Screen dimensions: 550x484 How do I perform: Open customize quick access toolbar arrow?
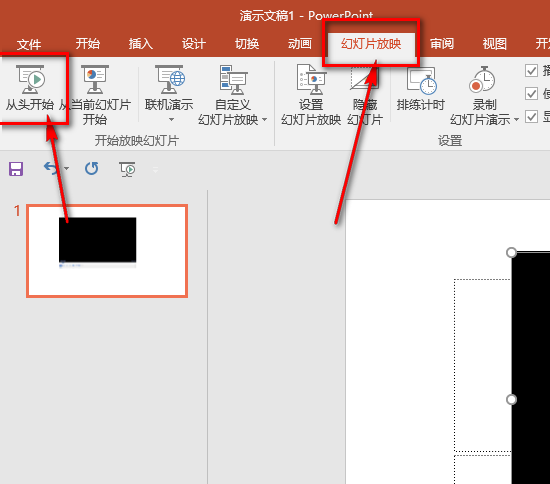pyautogui.click(x=155, y=170)
